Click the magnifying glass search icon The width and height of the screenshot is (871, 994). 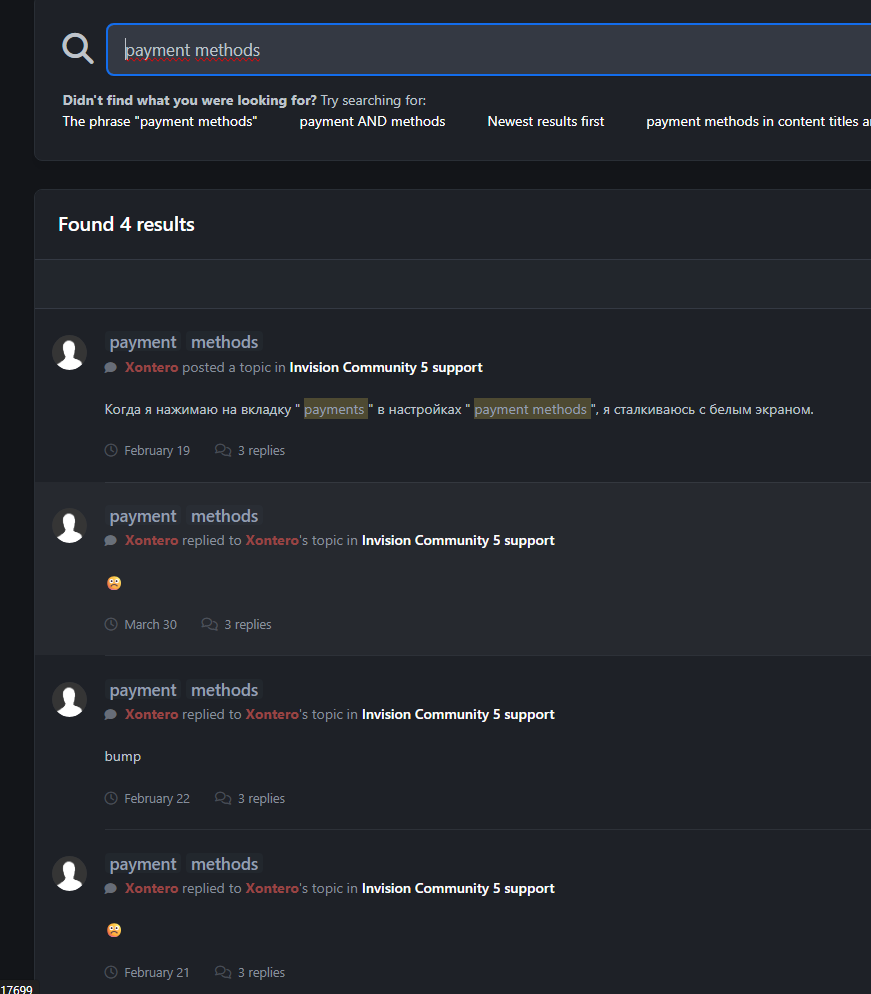point(78,49)
